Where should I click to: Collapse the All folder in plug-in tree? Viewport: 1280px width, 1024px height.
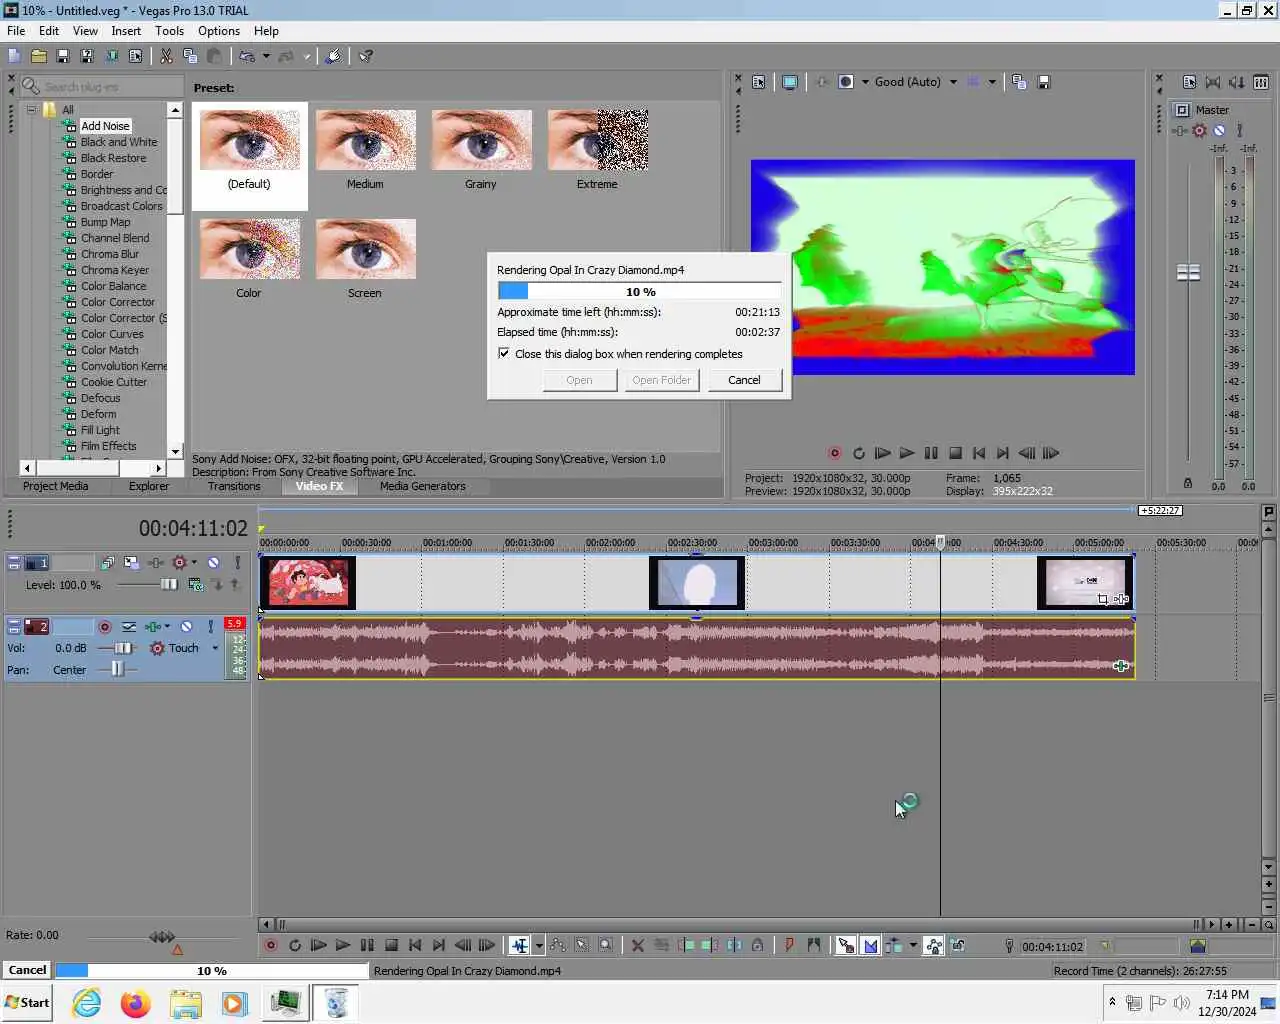click(x=31, y=110)
